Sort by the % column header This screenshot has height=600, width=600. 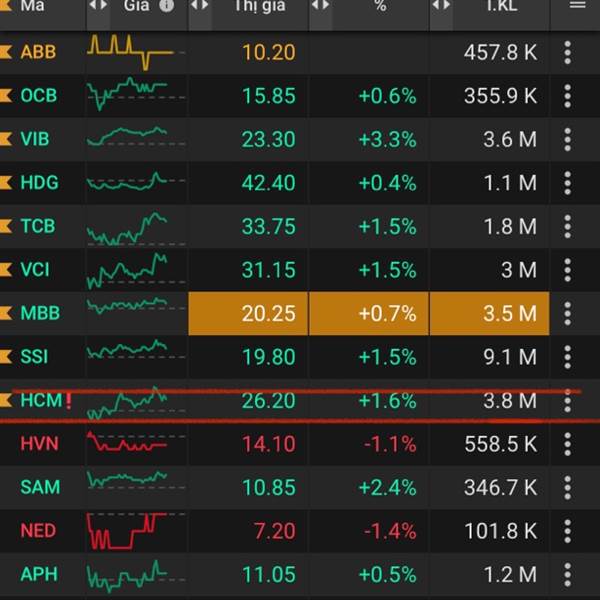380,6
